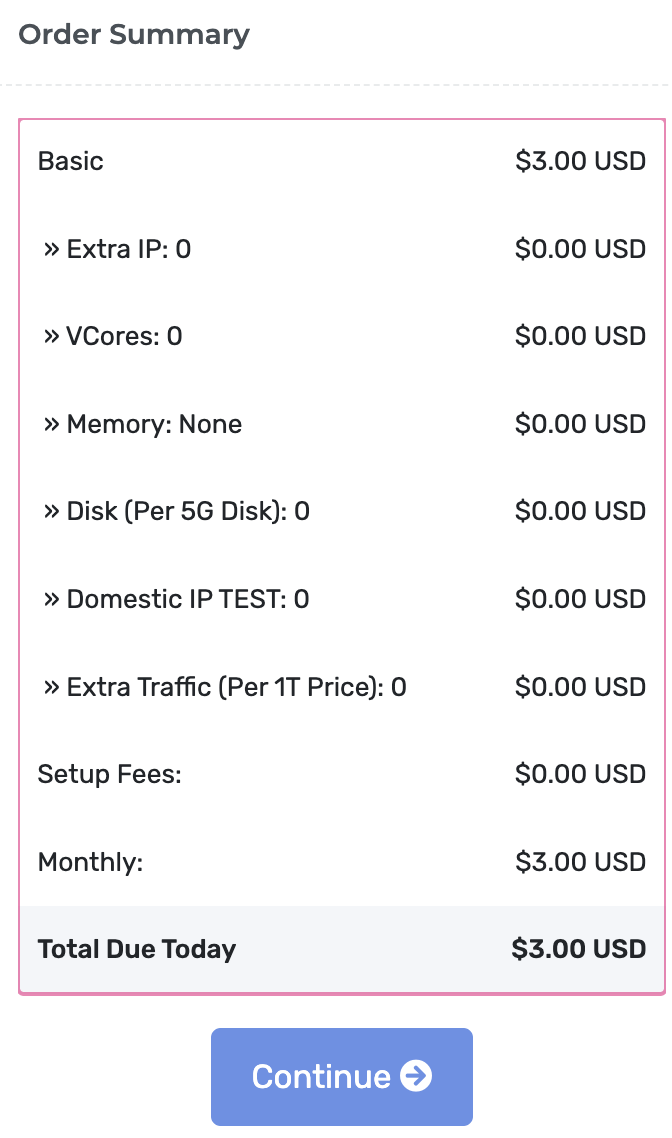Click the Domestic IP TEST line item
The image size is (672, 1138).
point(177,599)
